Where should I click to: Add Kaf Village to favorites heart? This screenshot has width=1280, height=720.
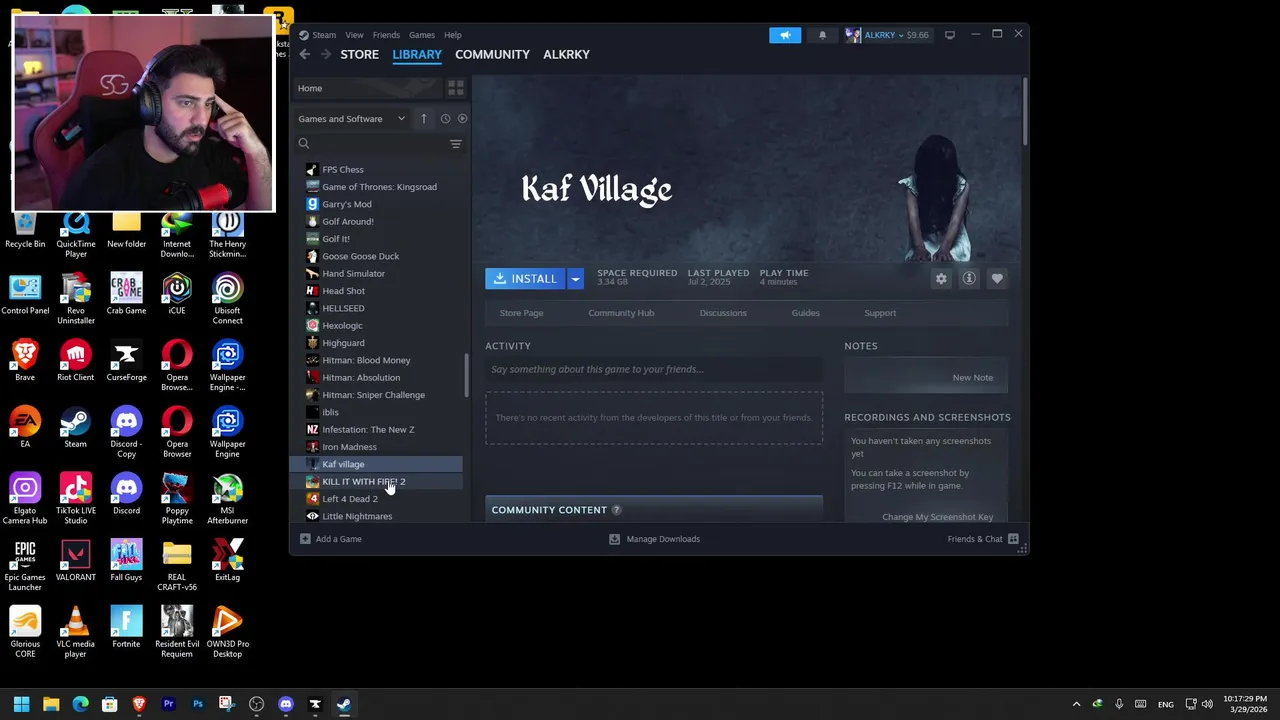(997, 279)
